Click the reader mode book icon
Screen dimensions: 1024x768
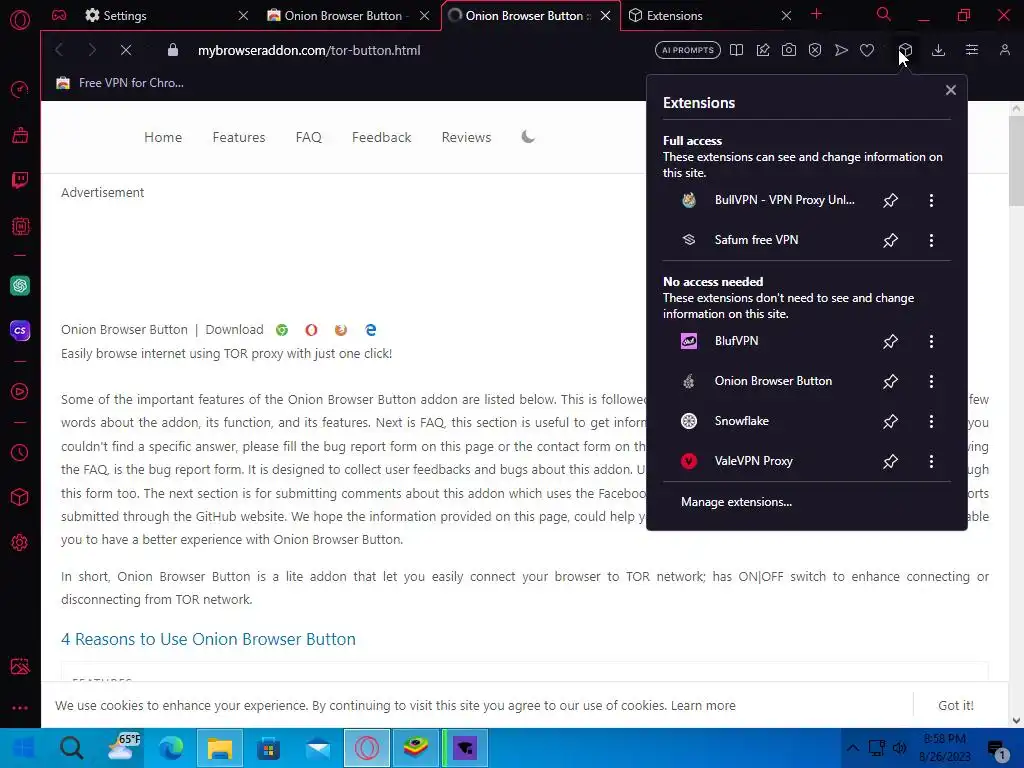(x=736, y=50)
